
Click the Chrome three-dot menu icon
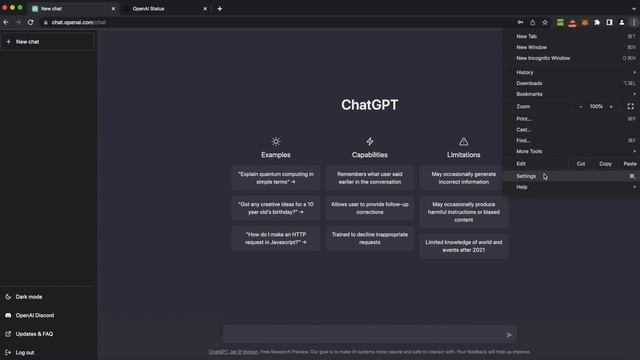[634, 22]
